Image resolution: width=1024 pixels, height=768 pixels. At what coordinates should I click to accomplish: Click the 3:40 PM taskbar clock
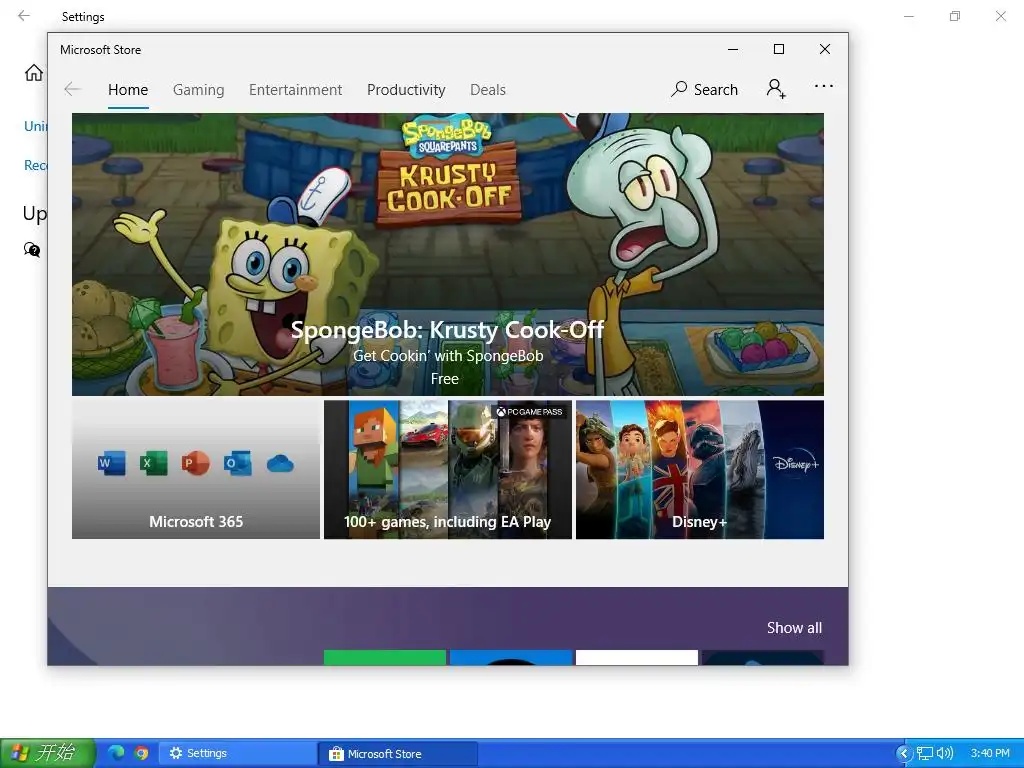[x=990, y=753]
